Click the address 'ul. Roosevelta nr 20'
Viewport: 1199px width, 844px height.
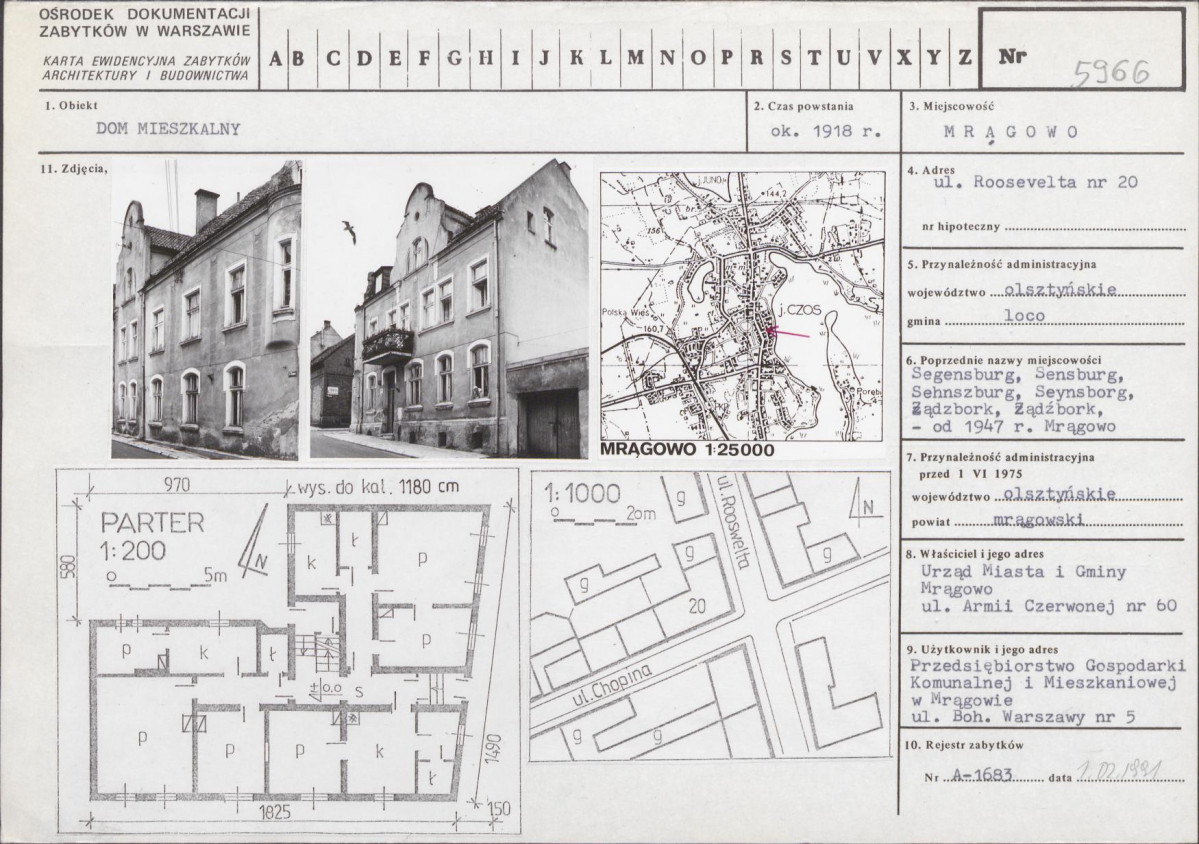point(1036,182)
